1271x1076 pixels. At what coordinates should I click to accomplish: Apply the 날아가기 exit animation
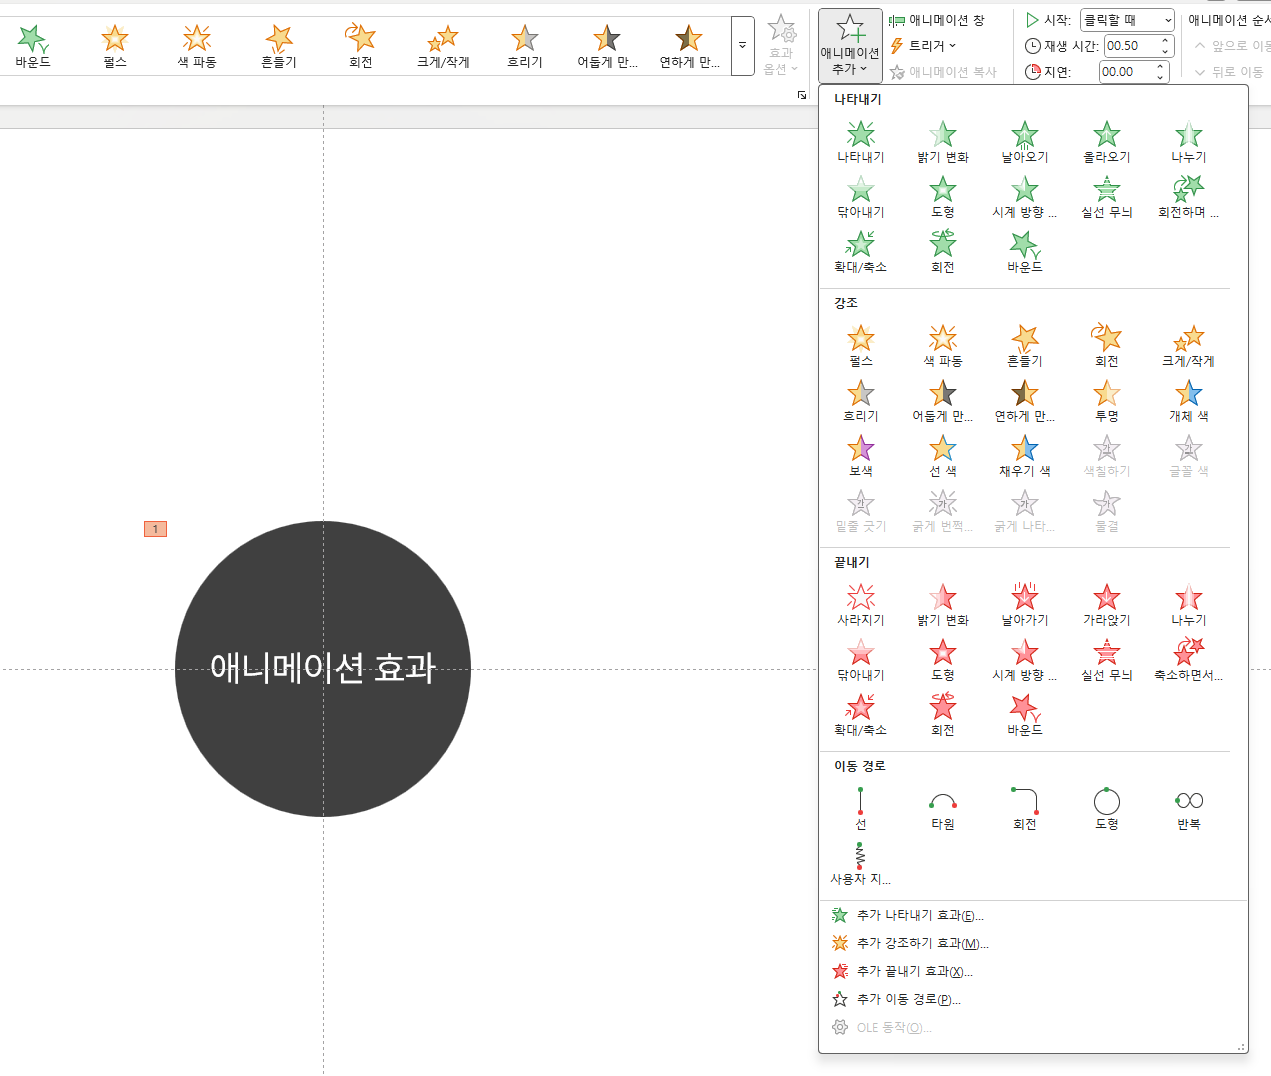coord(1025,605)
